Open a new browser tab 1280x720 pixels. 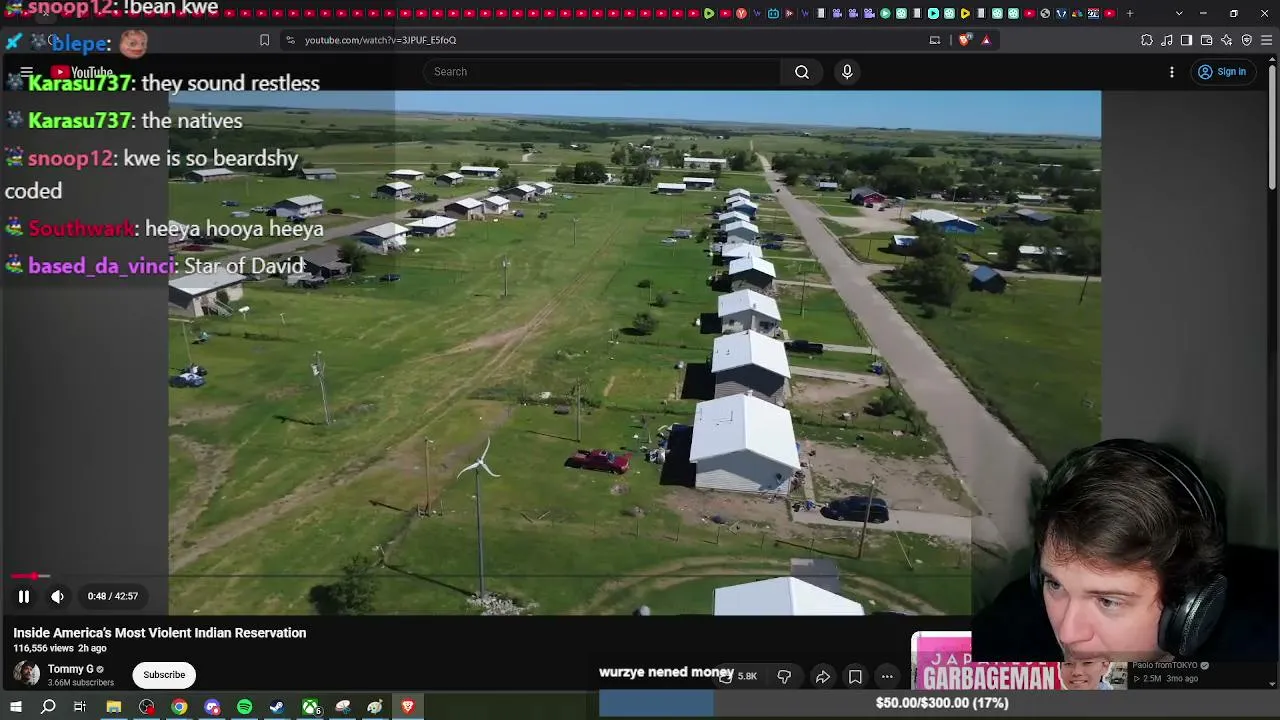tap(1130, 13)
